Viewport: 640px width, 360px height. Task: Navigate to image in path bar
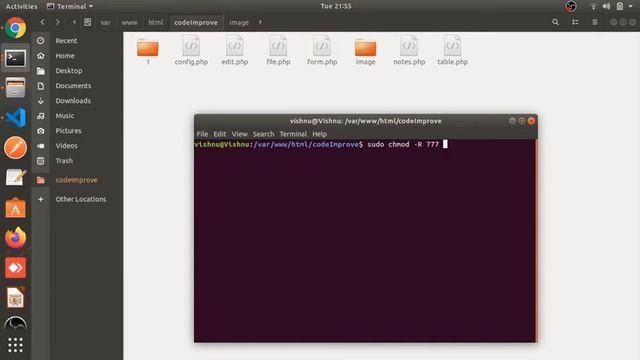click(x=239, y=22)
